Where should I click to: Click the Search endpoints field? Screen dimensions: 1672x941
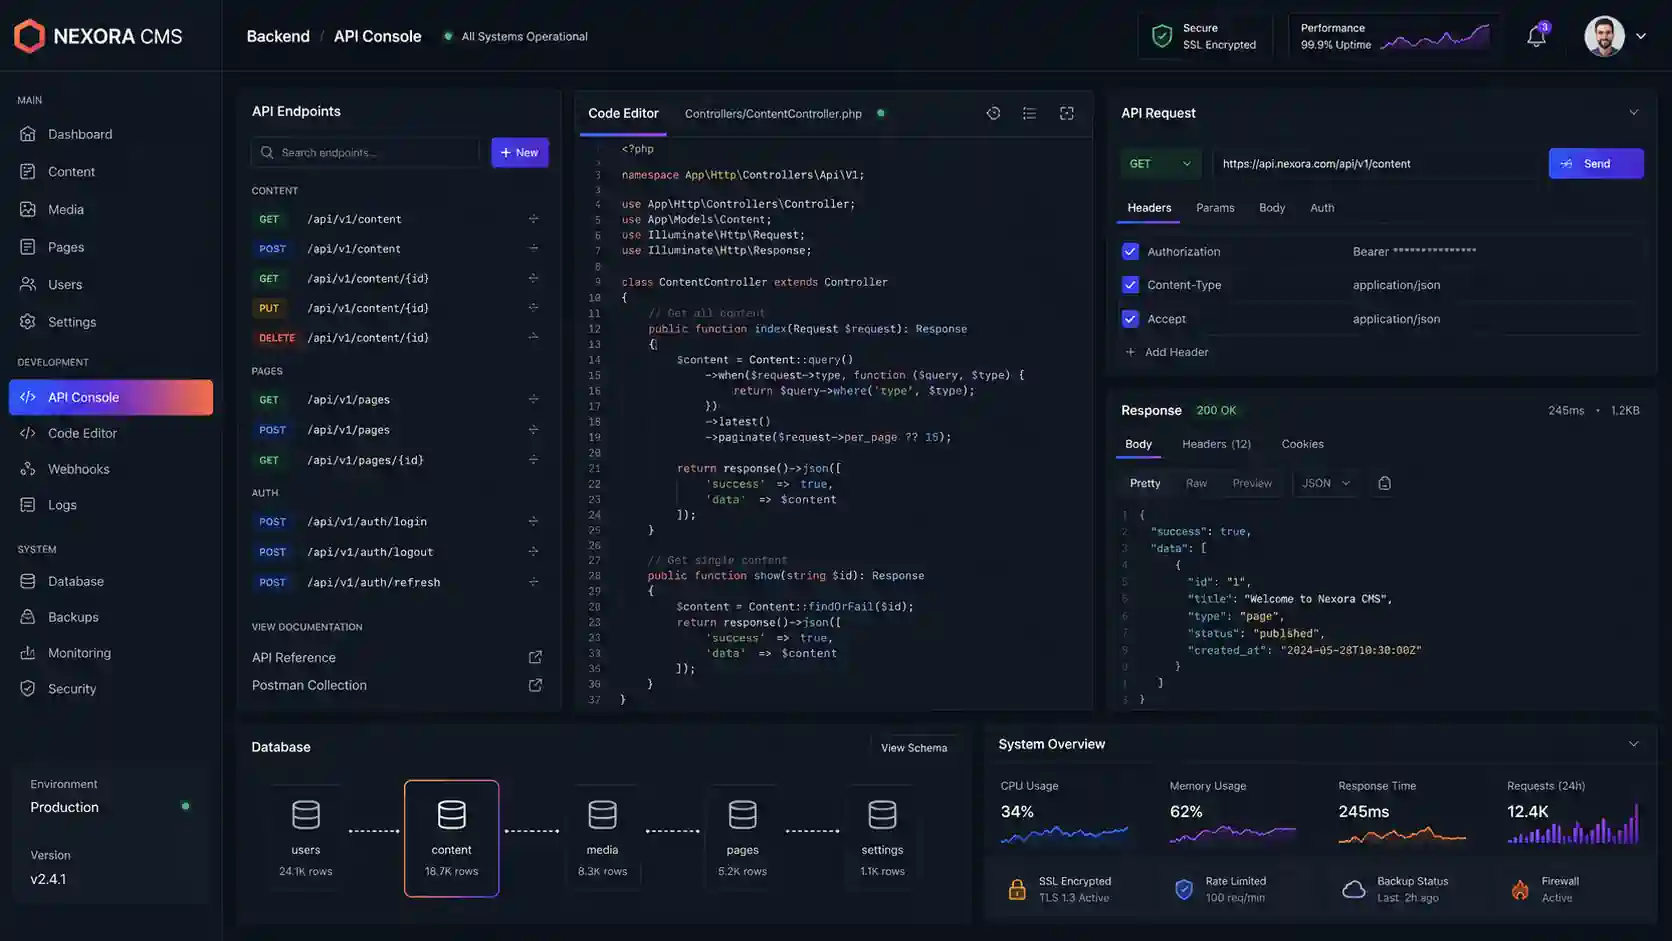coord(366,152)
